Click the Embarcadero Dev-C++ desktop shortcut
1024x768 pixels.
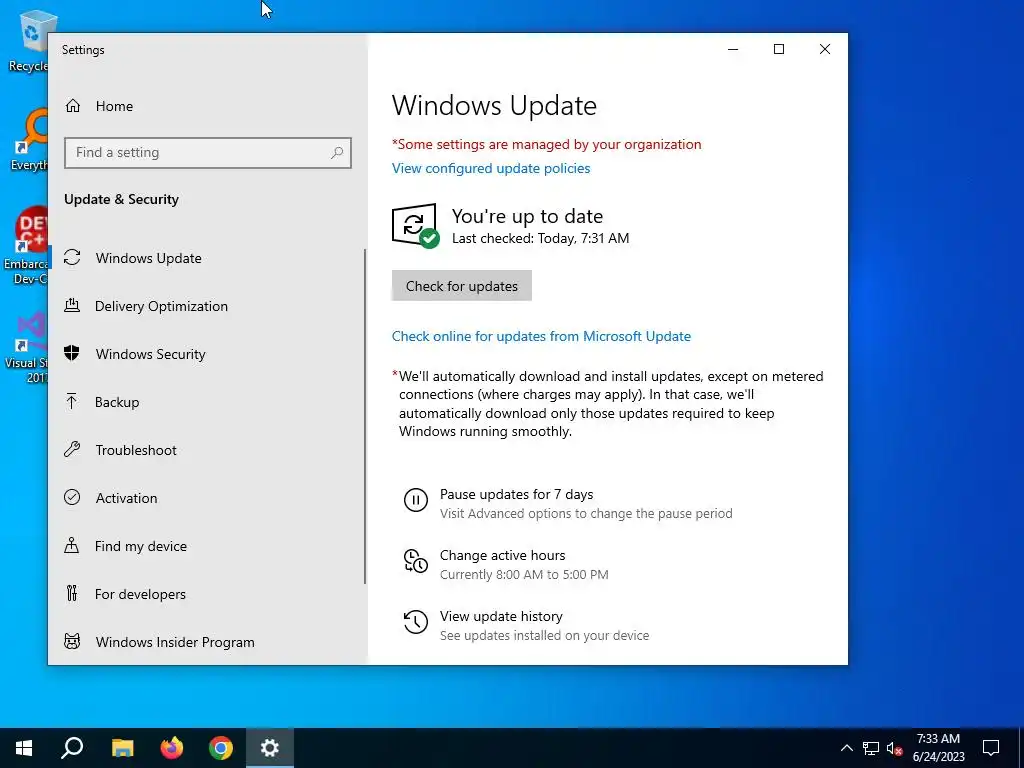click(26, 246)
